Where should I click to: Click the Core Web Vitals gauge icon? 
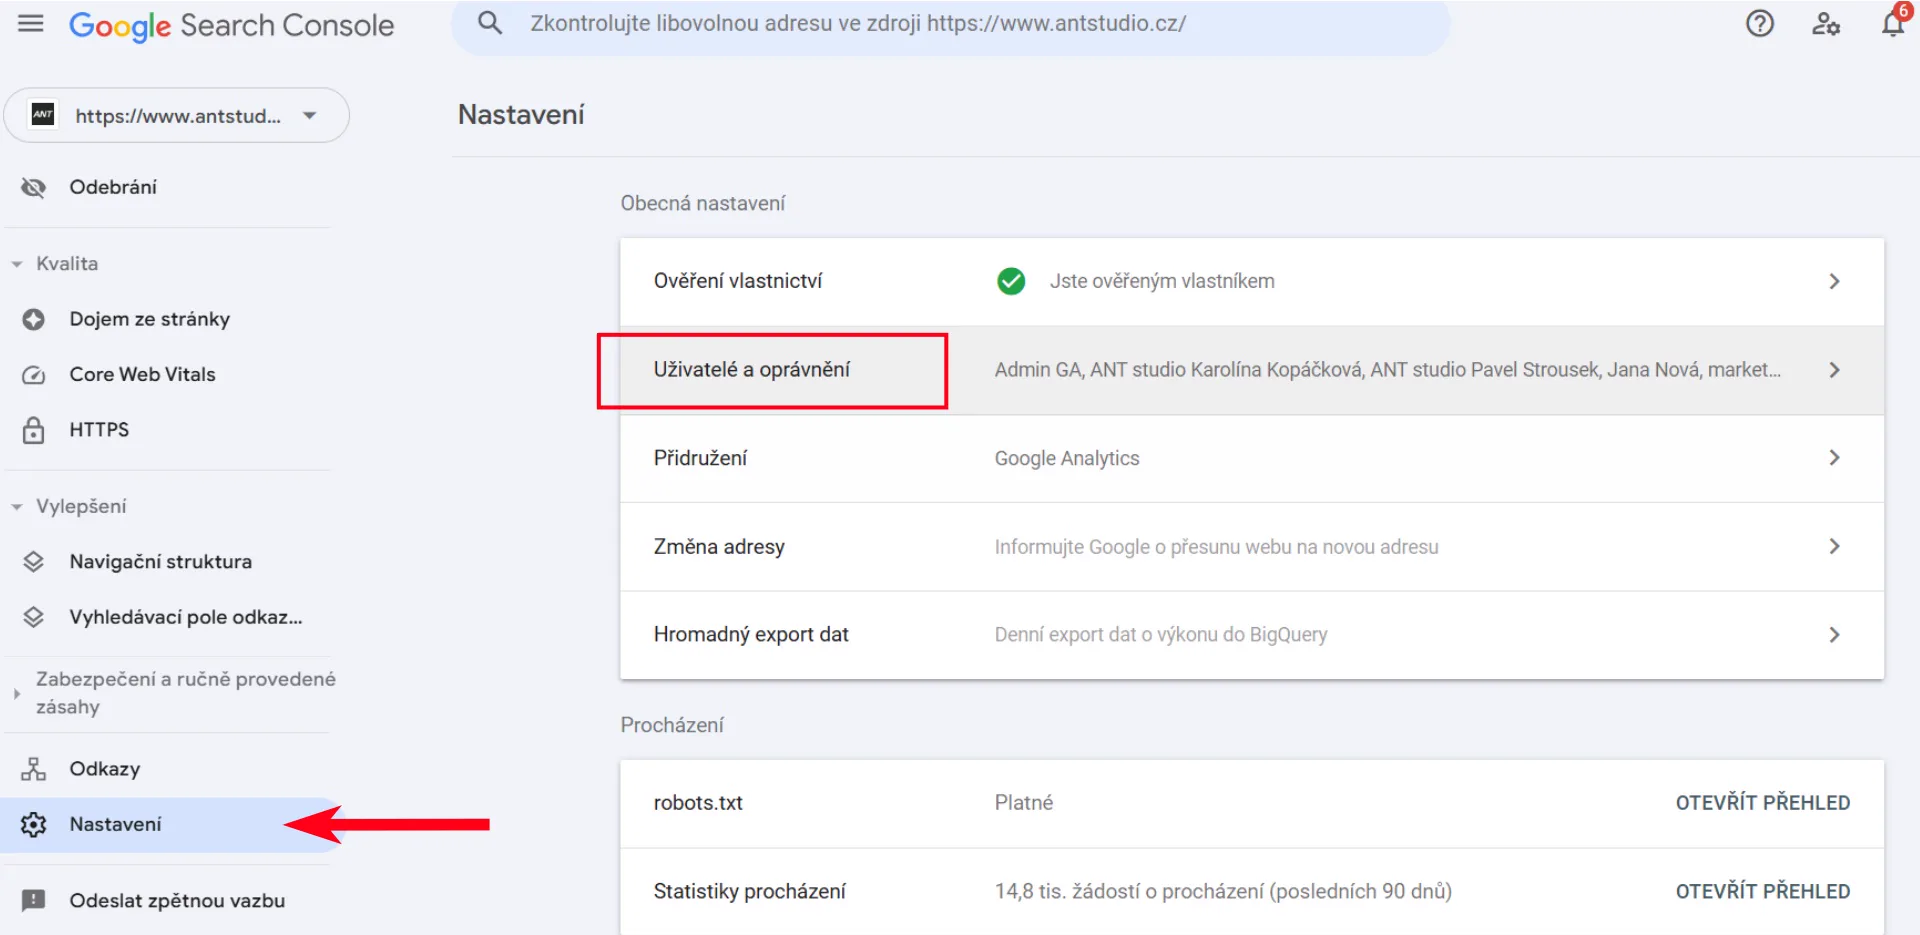tap(34, 375)
